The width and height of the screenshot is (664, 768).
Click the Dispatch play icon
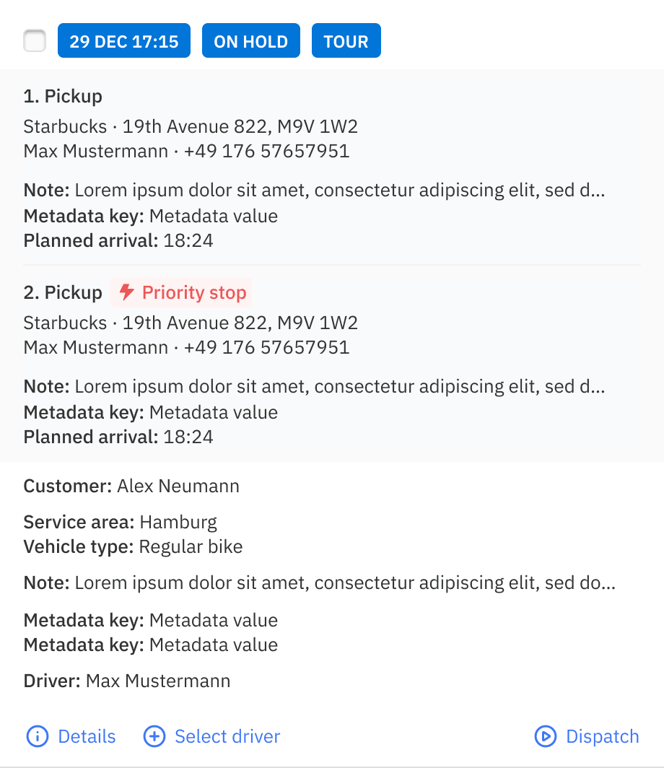tap(545, 736)
